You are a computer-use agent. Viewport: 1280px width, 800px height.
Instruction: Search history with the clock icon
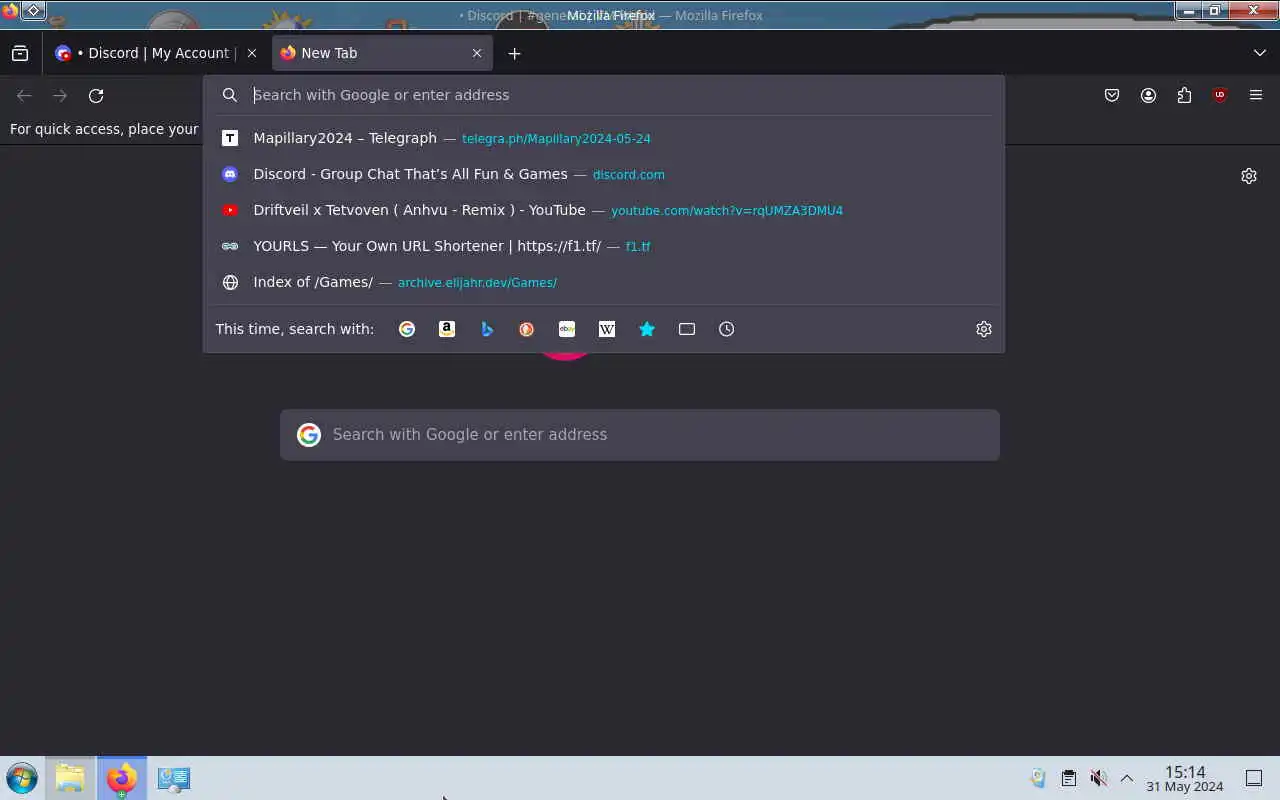727,329
